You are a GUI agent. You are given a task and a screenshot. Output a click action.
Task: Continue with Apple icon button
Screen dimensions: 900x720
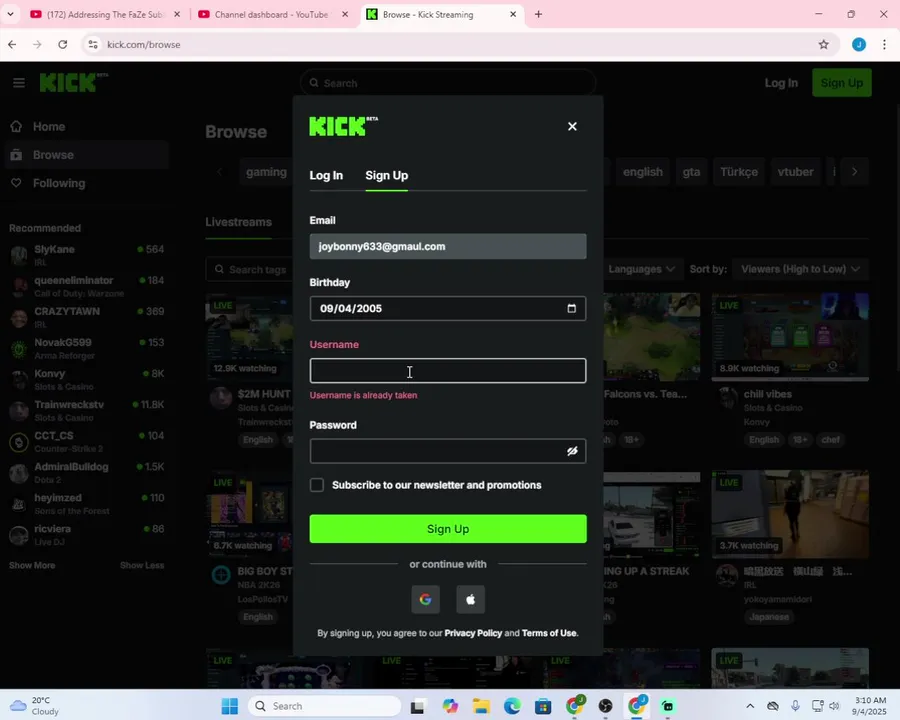point(471,599)
